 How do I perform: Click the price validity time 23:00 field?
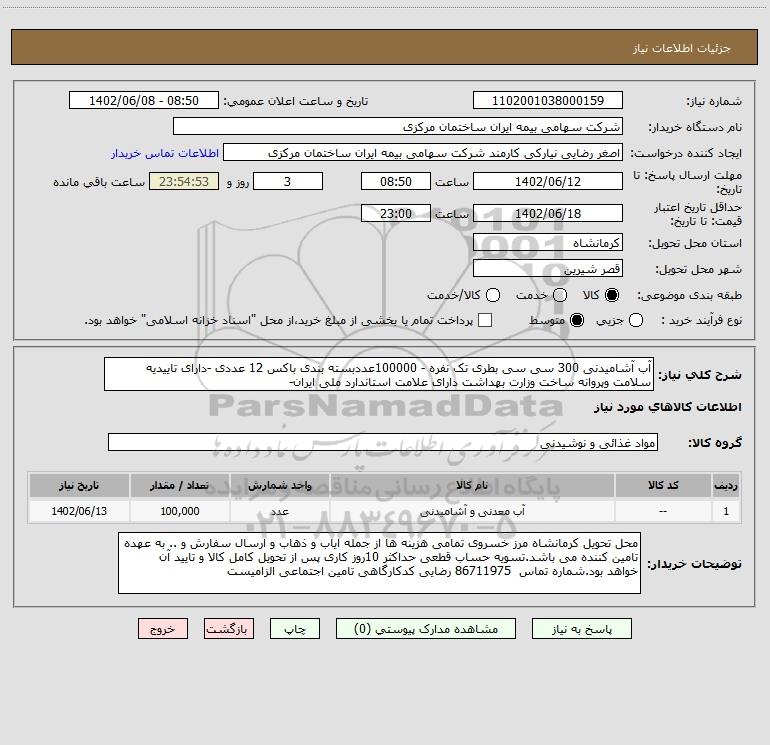396,213
